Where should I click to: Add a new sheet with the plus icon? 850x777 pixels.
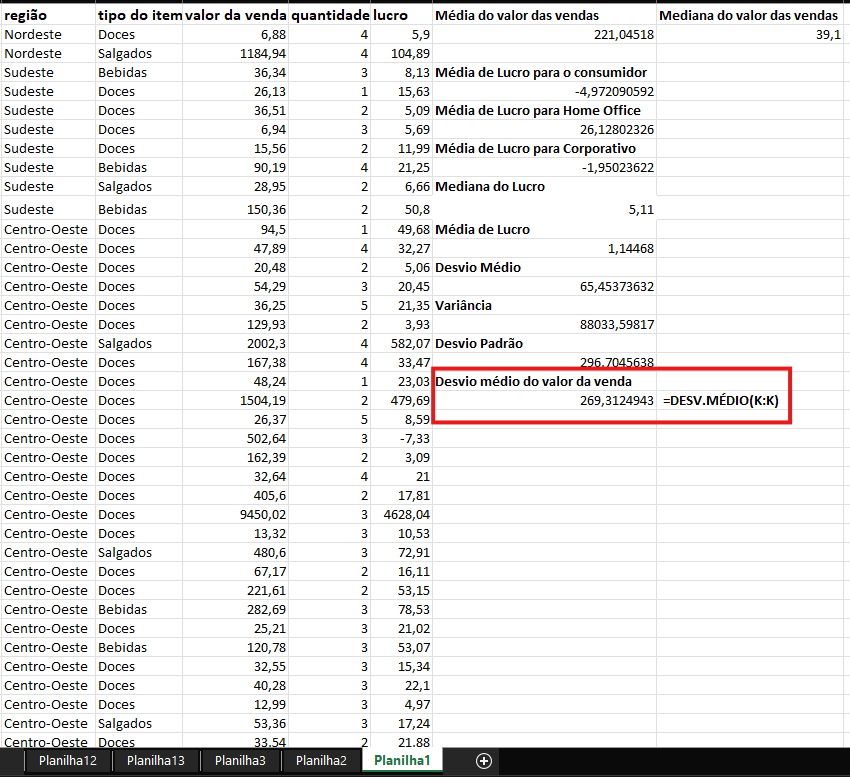click(x=484, y=761)
